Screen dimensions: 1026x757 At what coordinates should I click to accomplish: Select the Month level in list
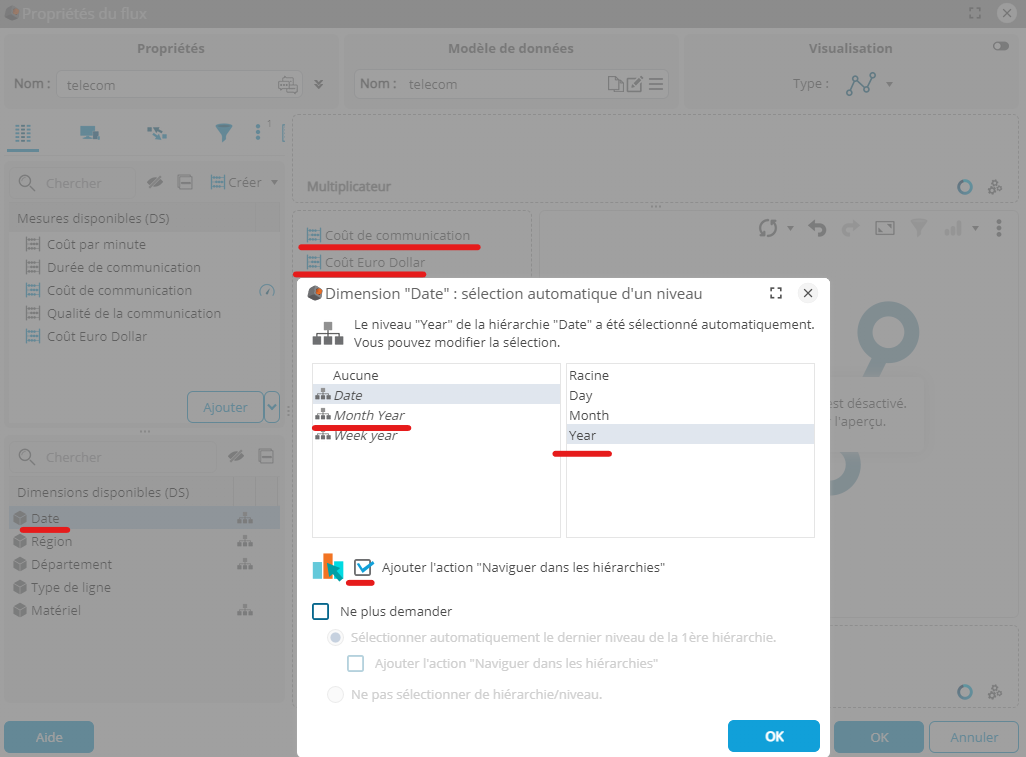(x=589, y=415)
